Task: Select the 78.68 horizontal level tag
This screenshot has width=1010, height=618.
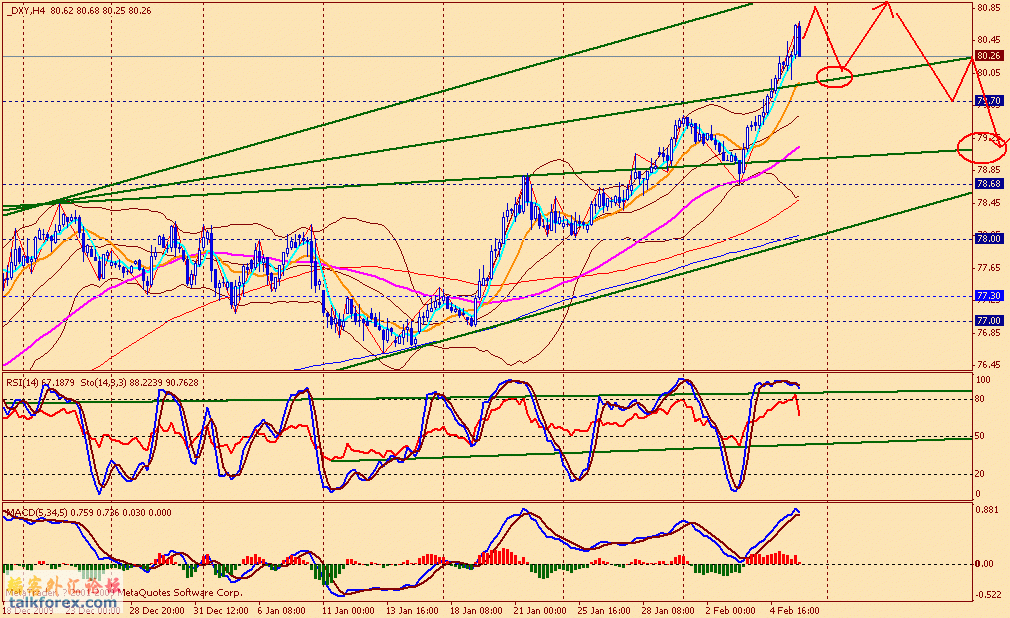Action: pyautogui.click(x=989, y=184)
